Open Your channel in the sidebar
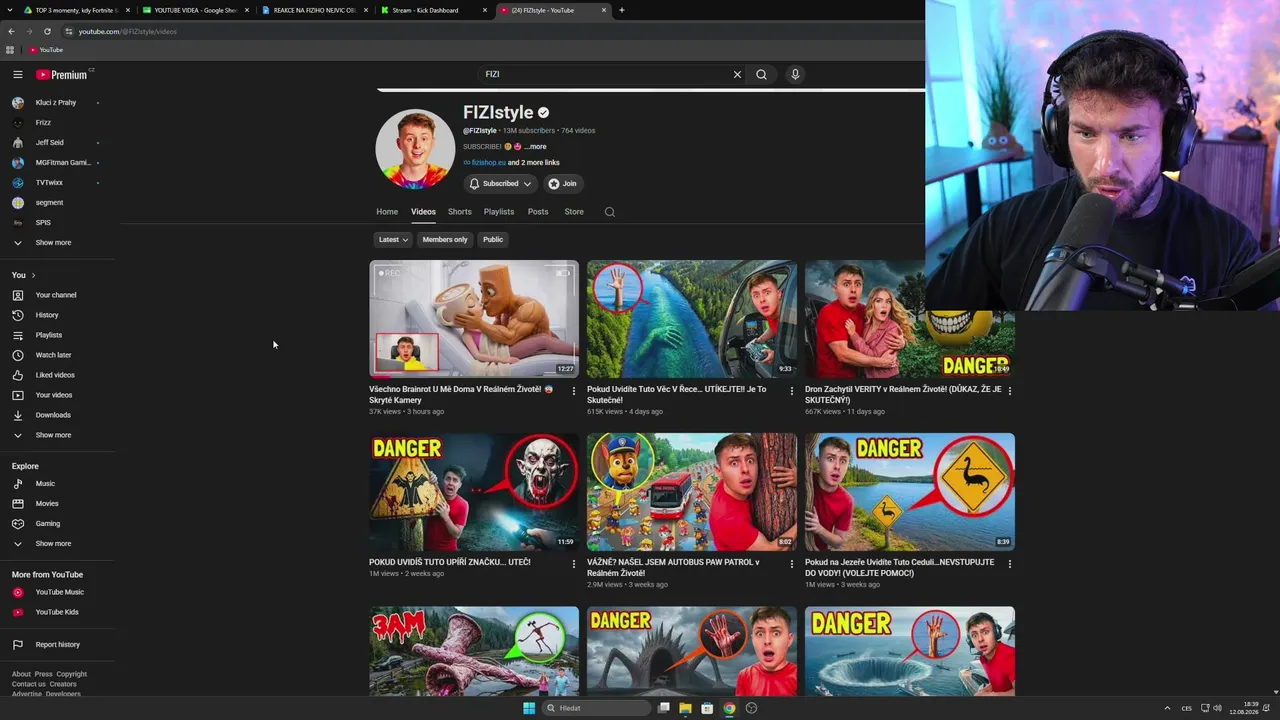 tap(58, 295)
